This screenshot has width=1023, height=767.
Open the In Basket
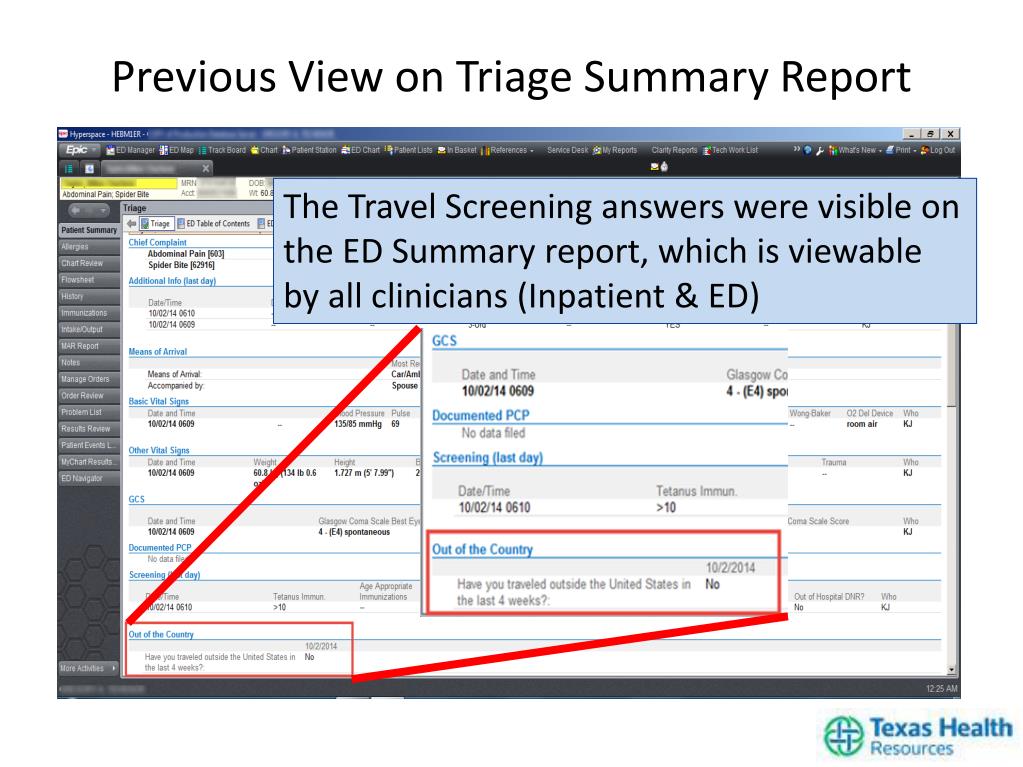(x=457, y=150)
